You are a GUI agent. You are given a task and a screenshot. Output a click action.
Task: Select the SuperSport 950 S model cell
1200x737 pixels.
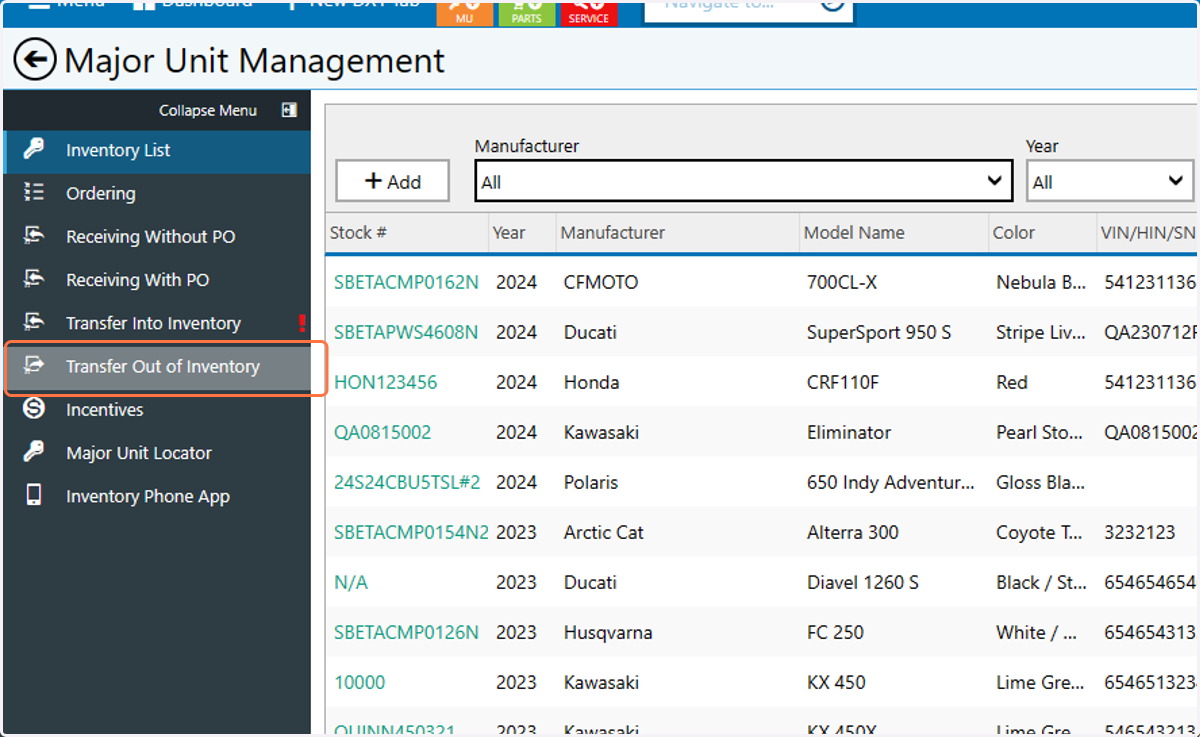tap(879, 332)
